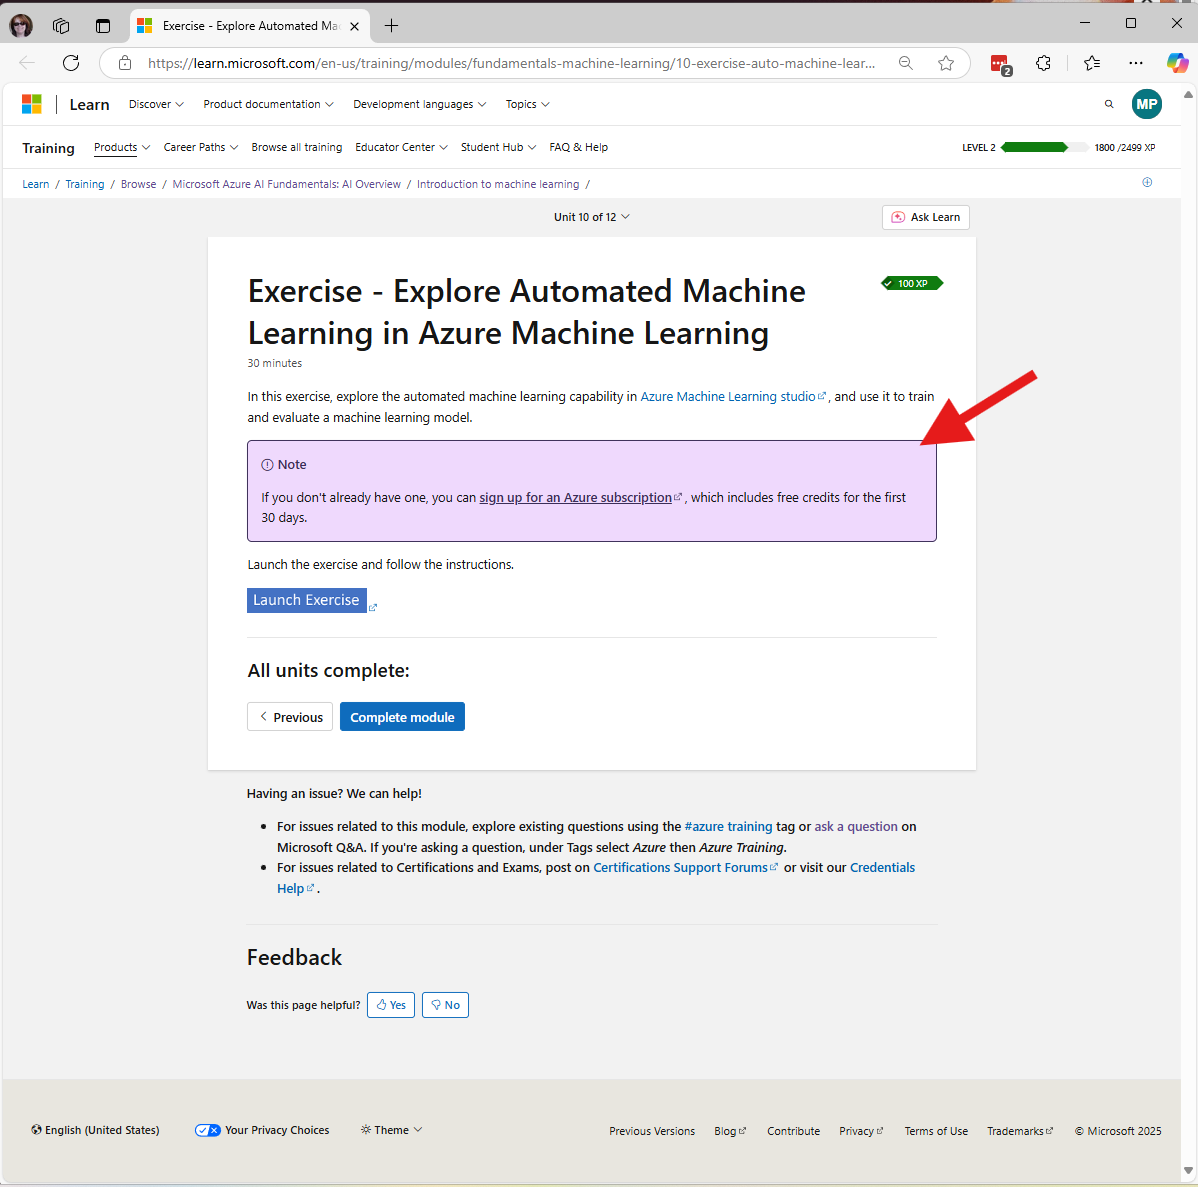Expand the Unit 10 of 12 selector
The image size is (1198, 1187).
tap(592, 217)
